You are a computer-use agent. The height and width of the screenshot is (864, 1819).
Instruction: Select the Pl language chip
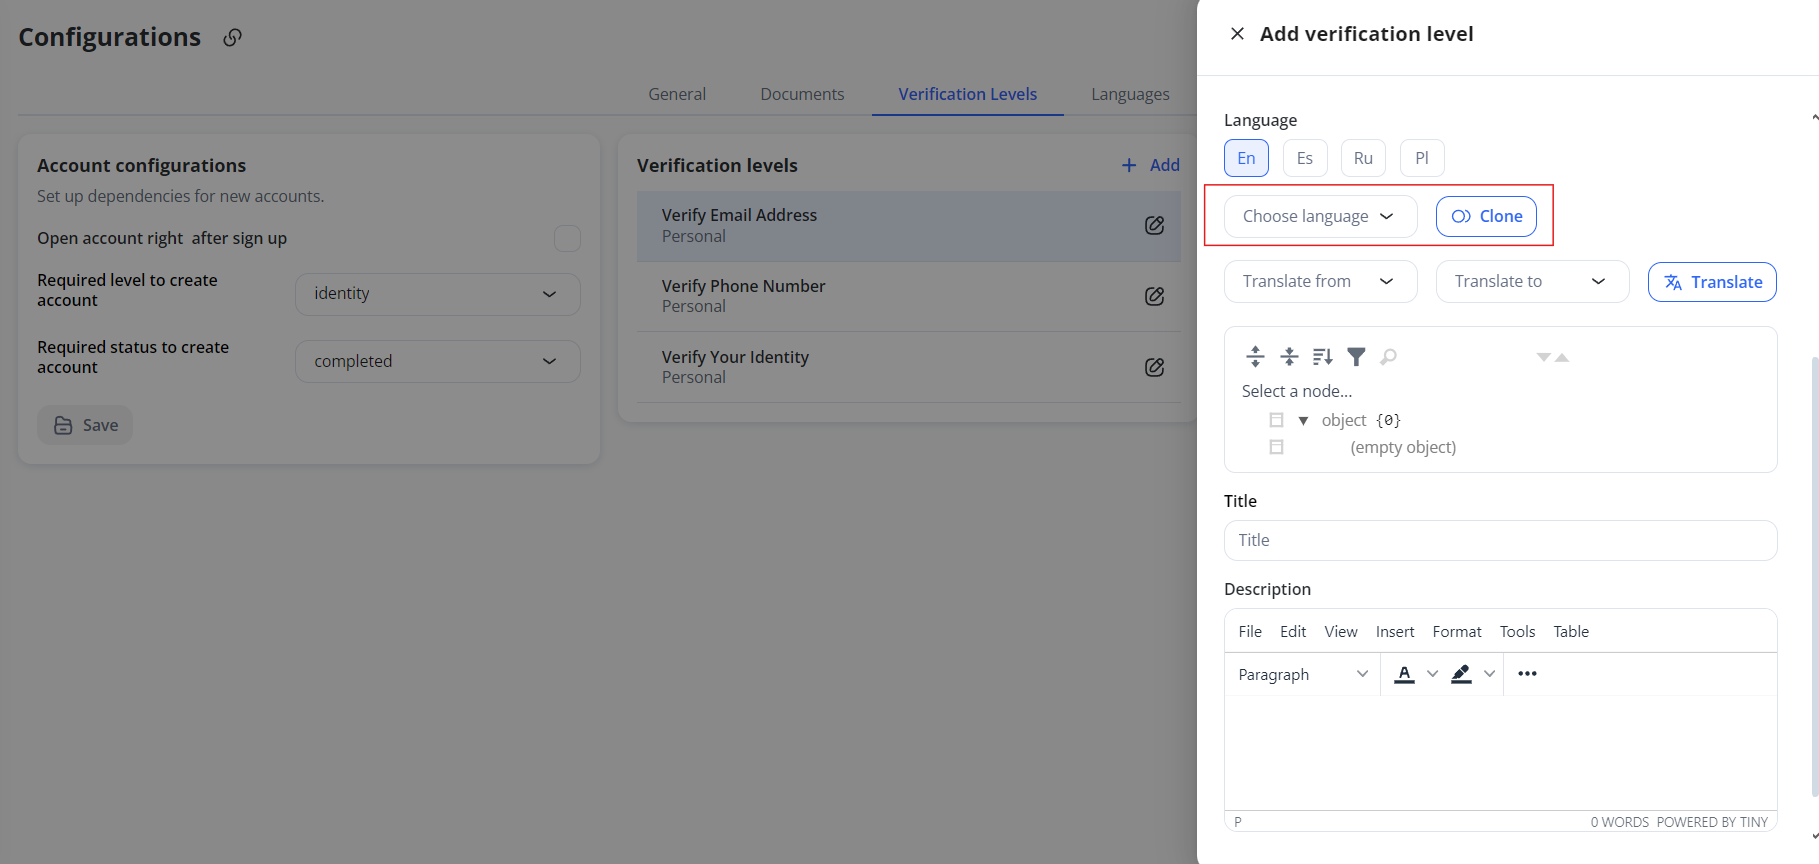[x=1422, y=158]
